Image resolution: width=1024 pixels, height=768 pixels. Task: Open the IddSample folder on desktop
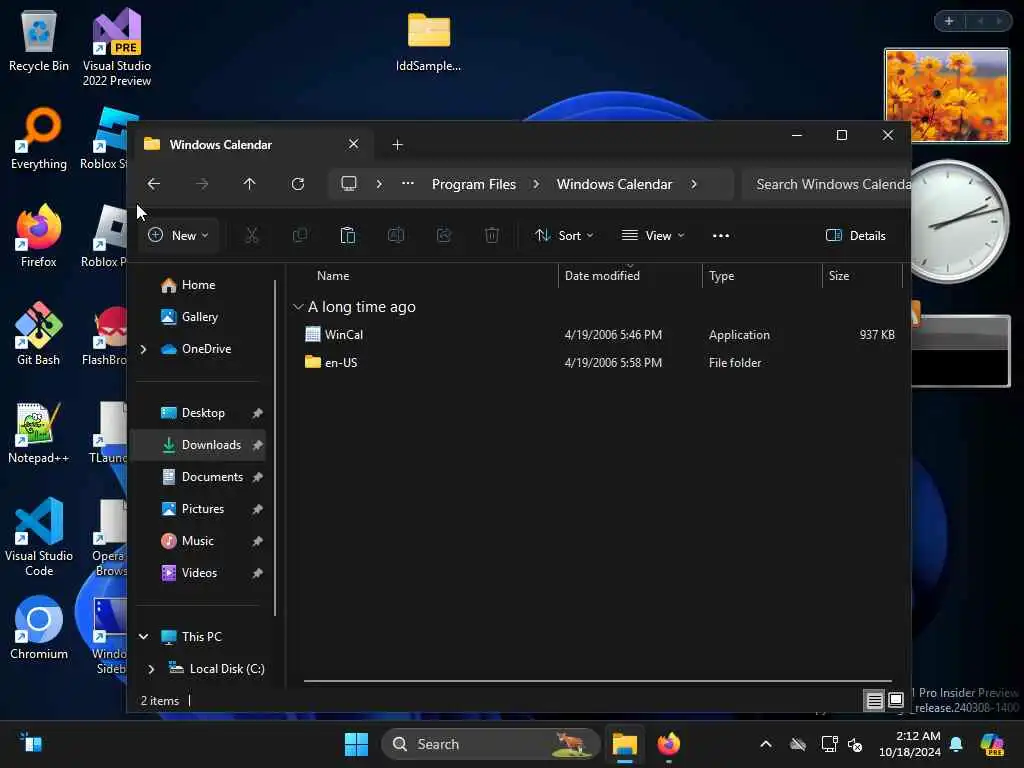pyautogui.click(x=428, y=41)
